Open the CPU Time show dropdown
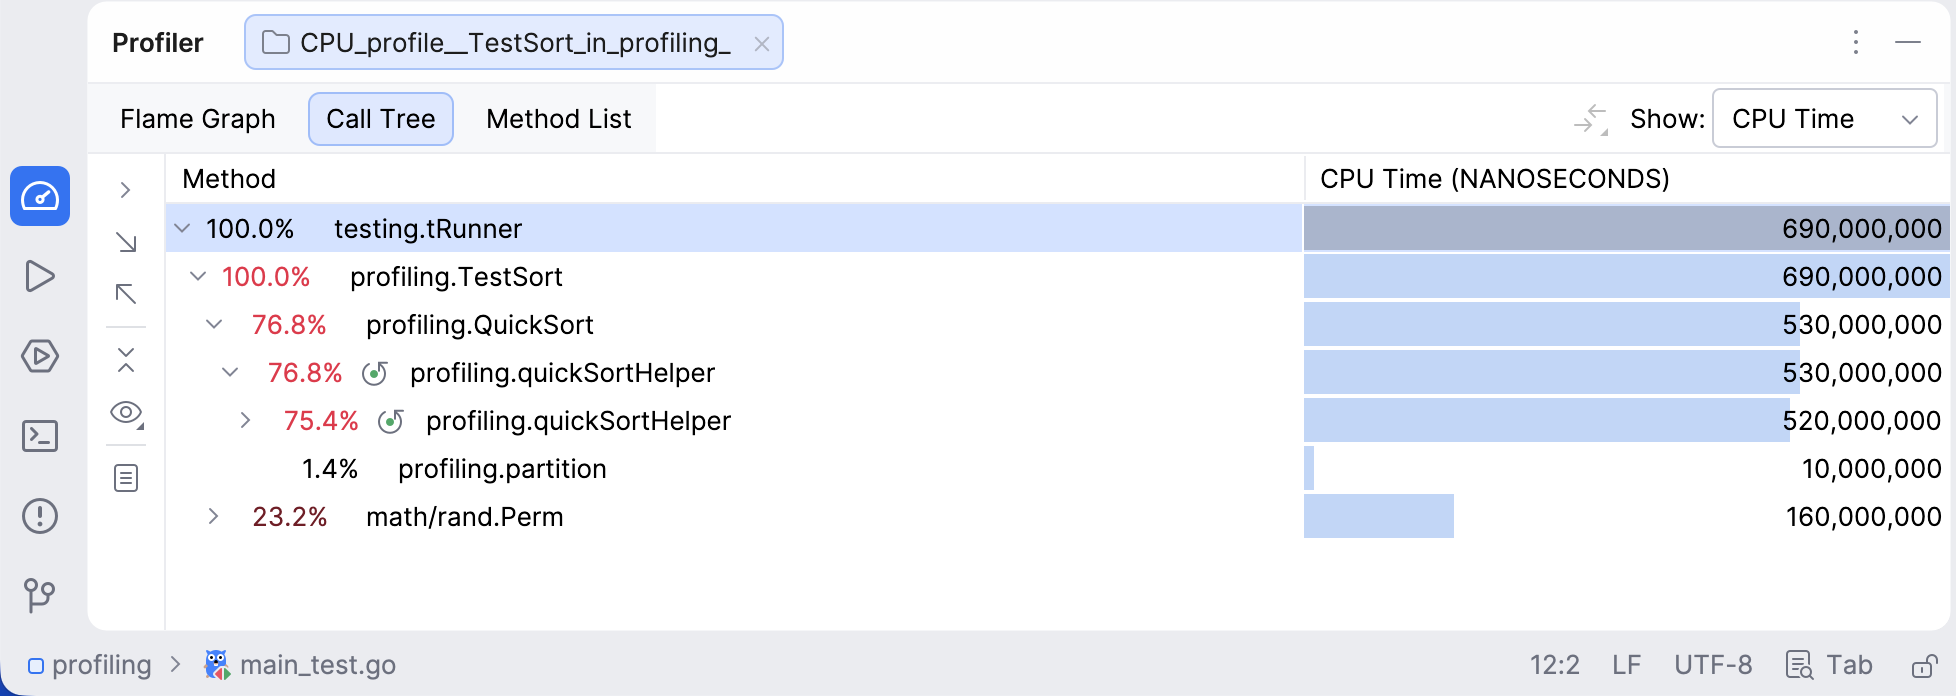Image resolution: width=1956 pixels, height=696 pixels. pos(1824,118)
